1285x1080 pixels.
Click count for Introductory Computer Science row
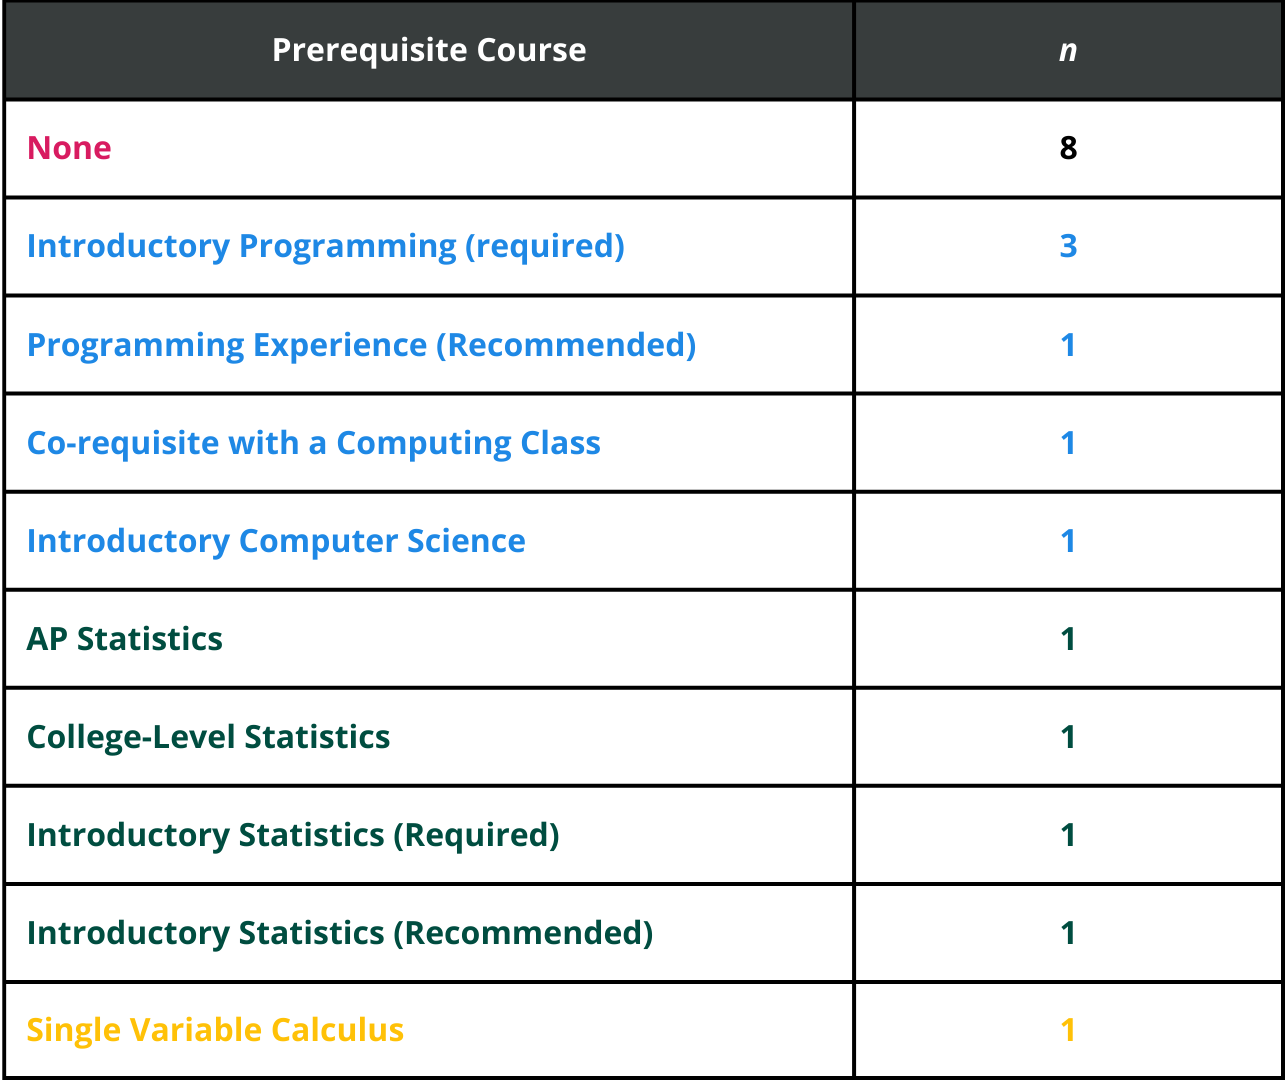pyautogui.click(x=1068, y=541)
